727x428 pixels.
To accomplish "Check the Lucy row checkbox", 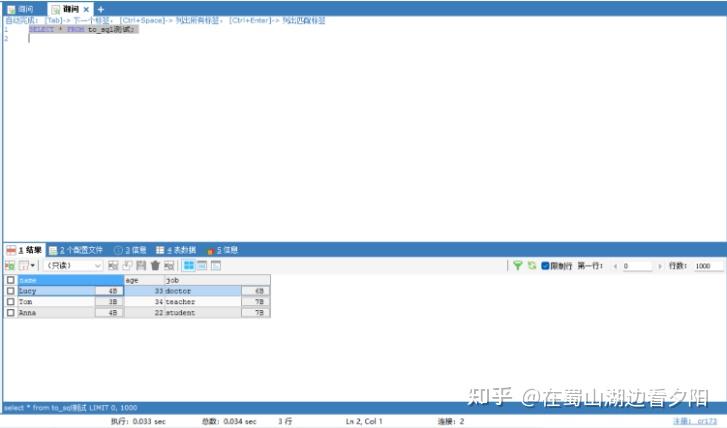I will click(11, 291).
